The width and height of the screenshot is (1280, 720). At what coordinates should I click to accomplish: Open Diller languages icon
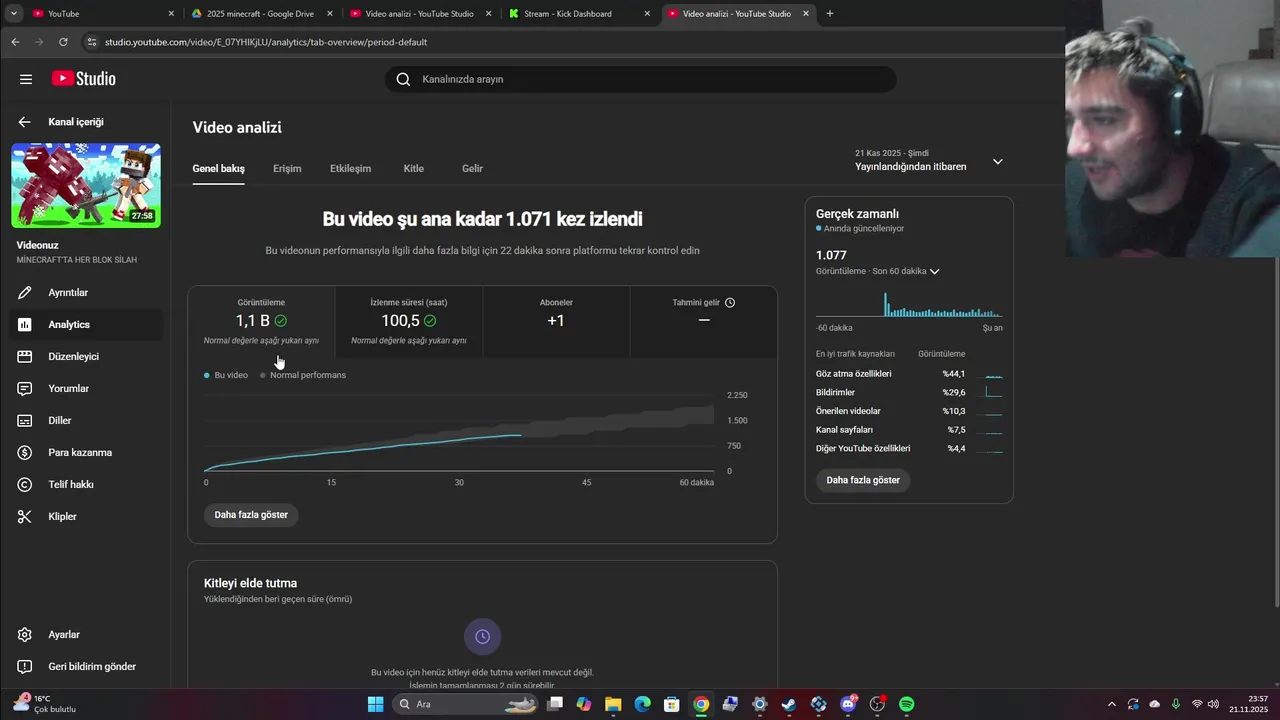25,421
